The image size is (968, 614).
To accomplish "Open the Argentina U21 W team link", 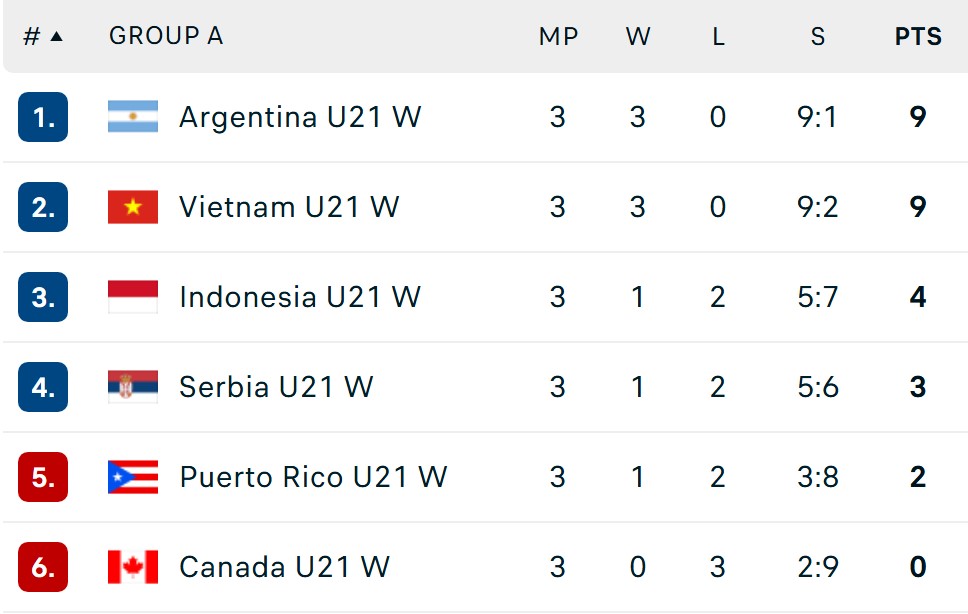I will (x=300, y=117).
